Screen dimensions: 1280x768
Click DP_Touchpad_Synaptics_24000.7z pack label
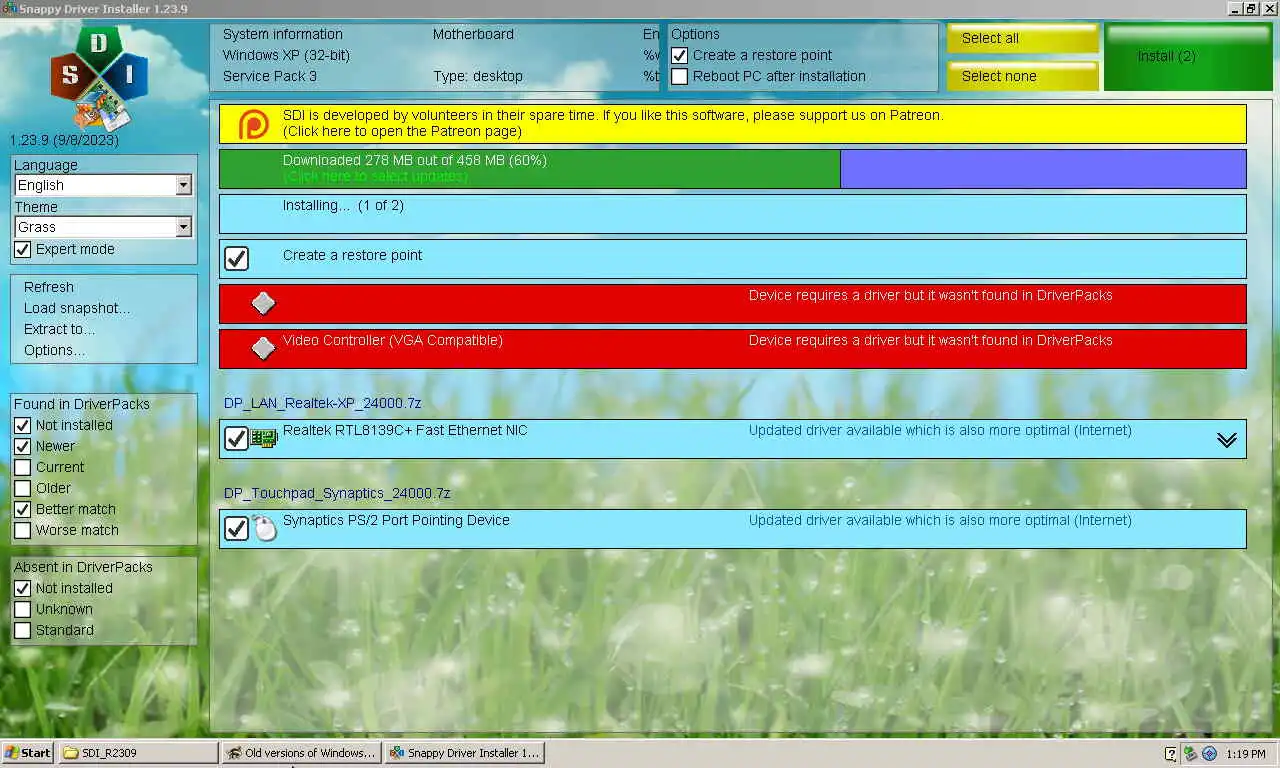337,493
